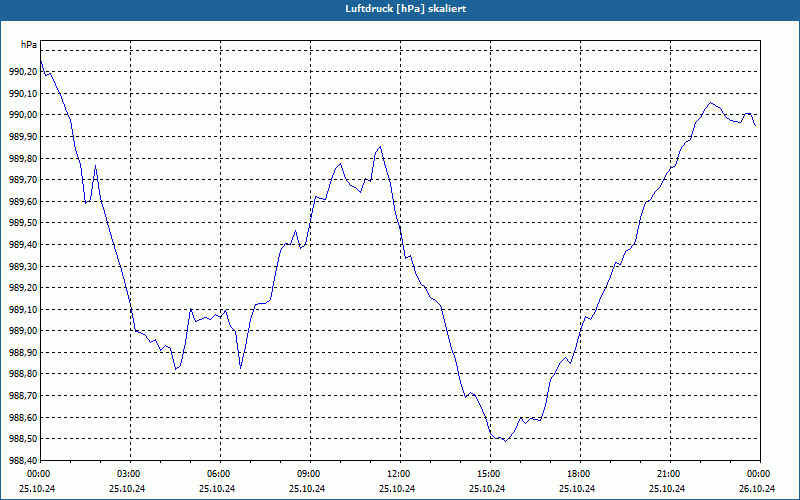Click the 21:00 time axis label
The image size is (800, 500).
670,474
